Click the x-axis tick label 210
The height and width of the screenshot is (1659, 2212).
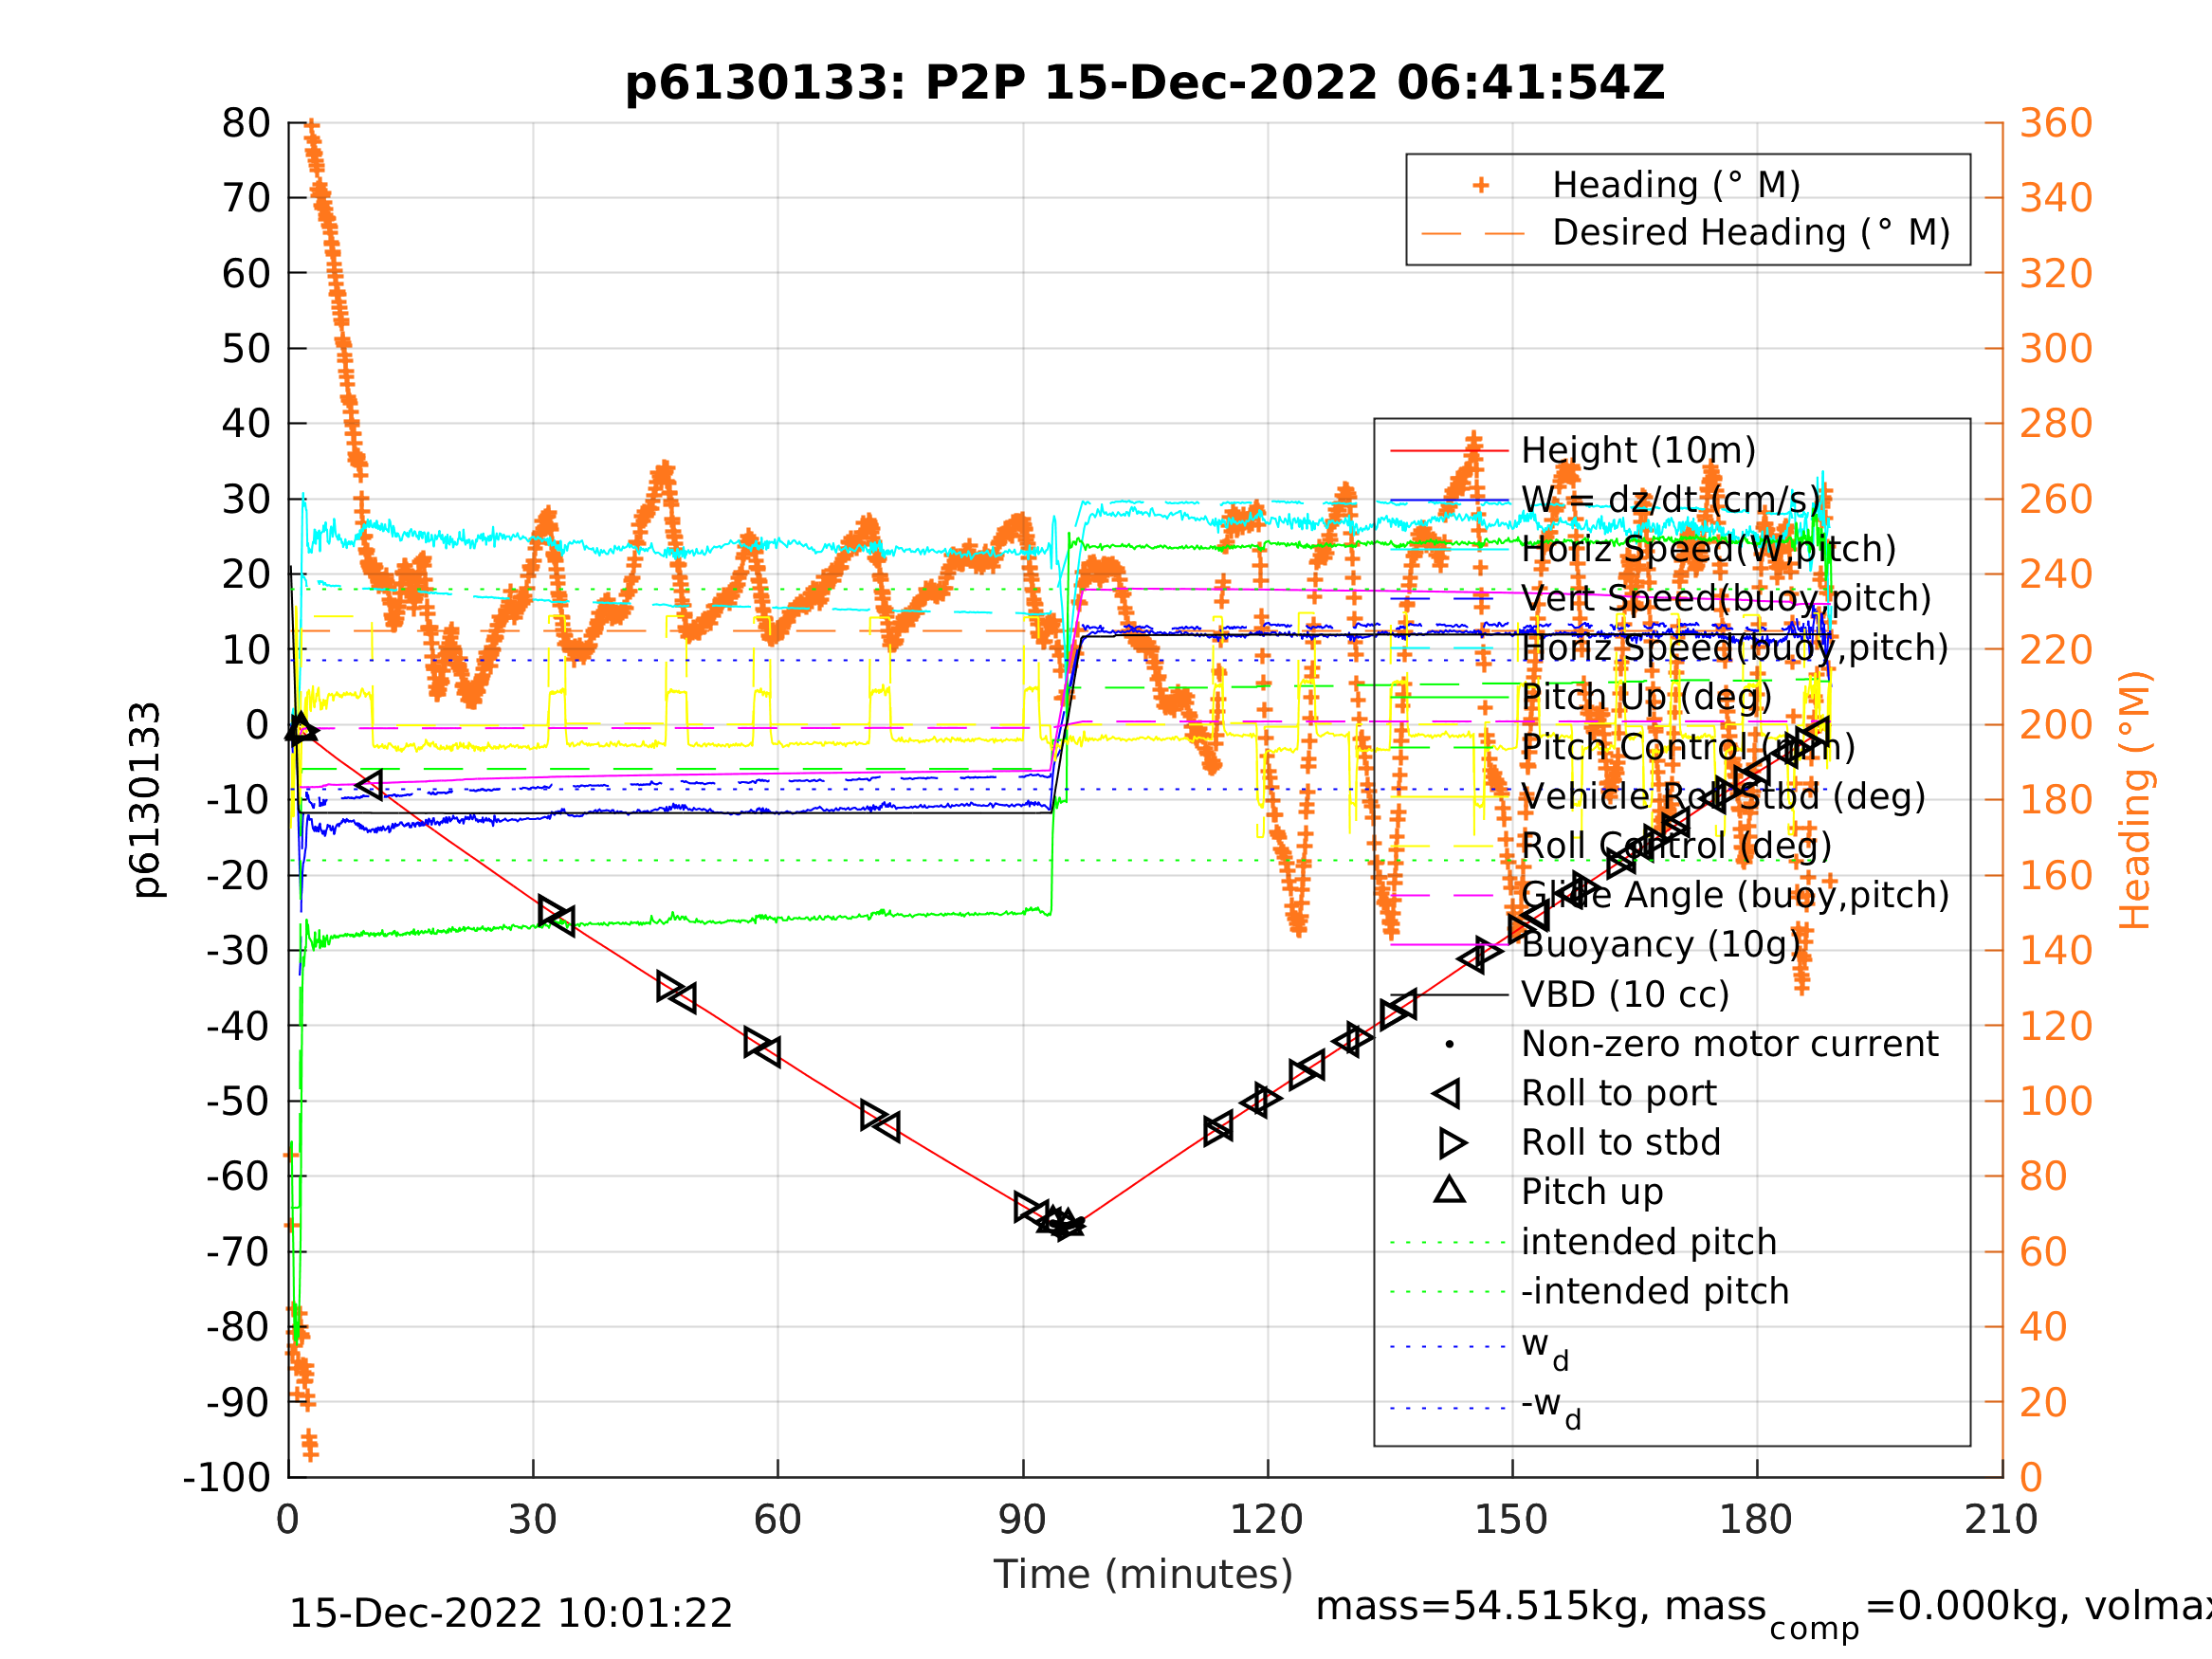[x=2001, y=1520]
